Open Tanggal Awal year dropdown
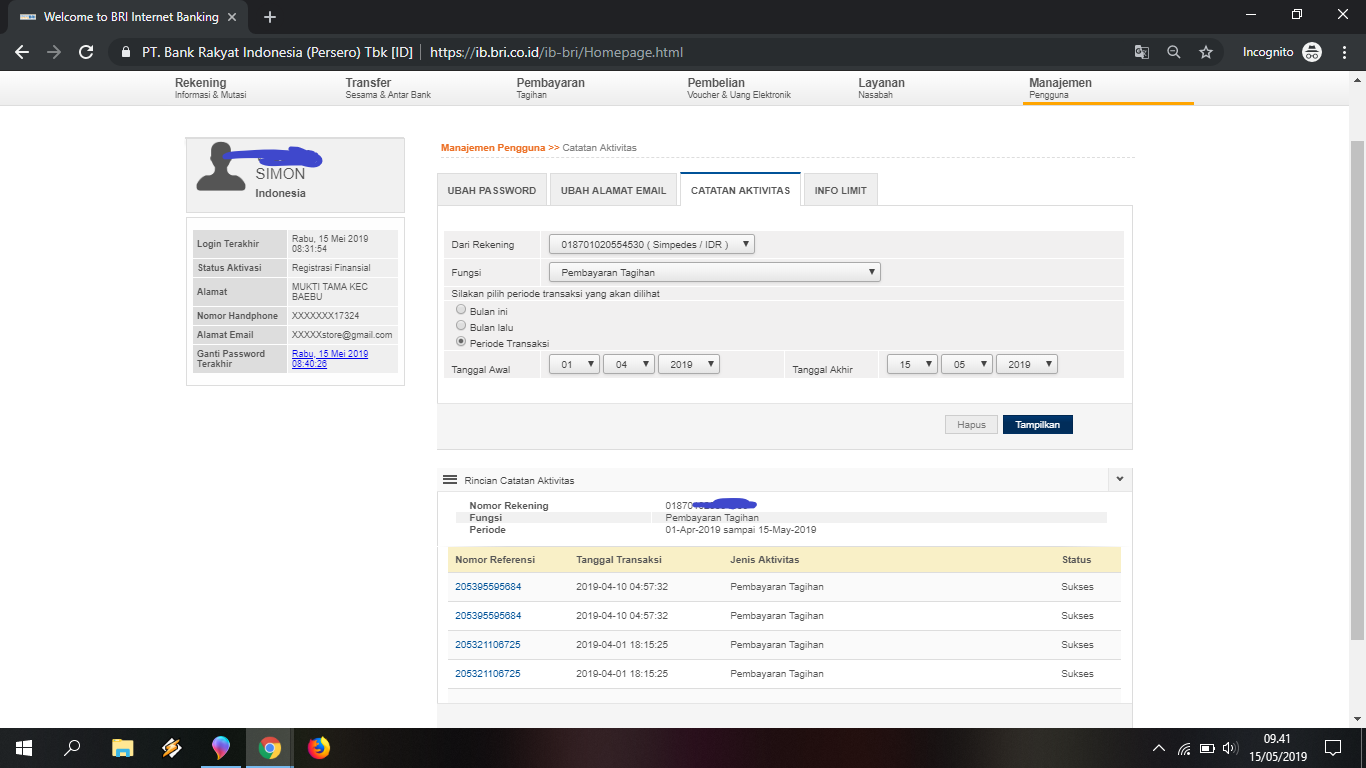Image resolution: width=1366 pixels, height=768 pixels. [x=689, y=365]
